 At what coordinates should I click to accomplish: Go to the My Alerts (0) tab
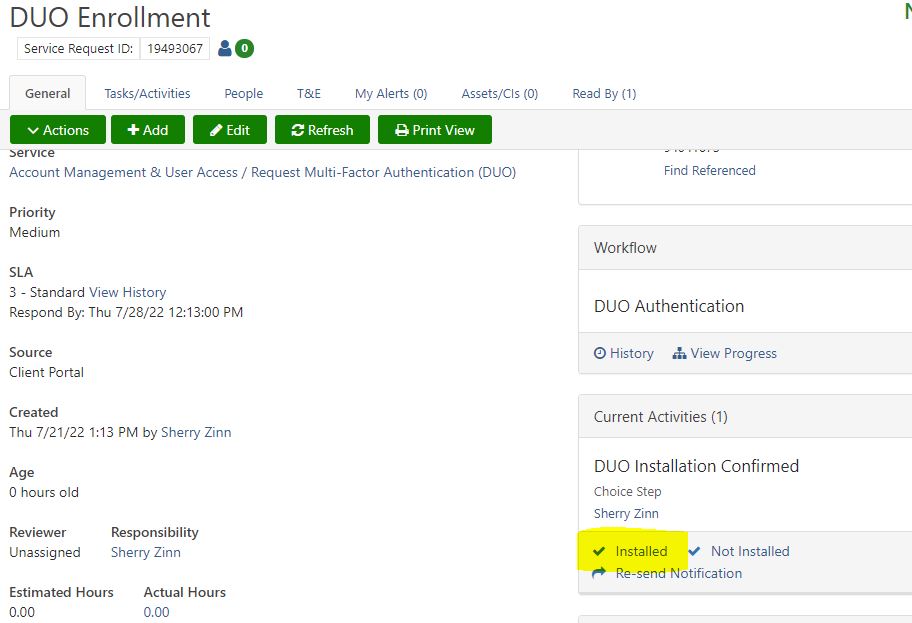tap(391, 93)
